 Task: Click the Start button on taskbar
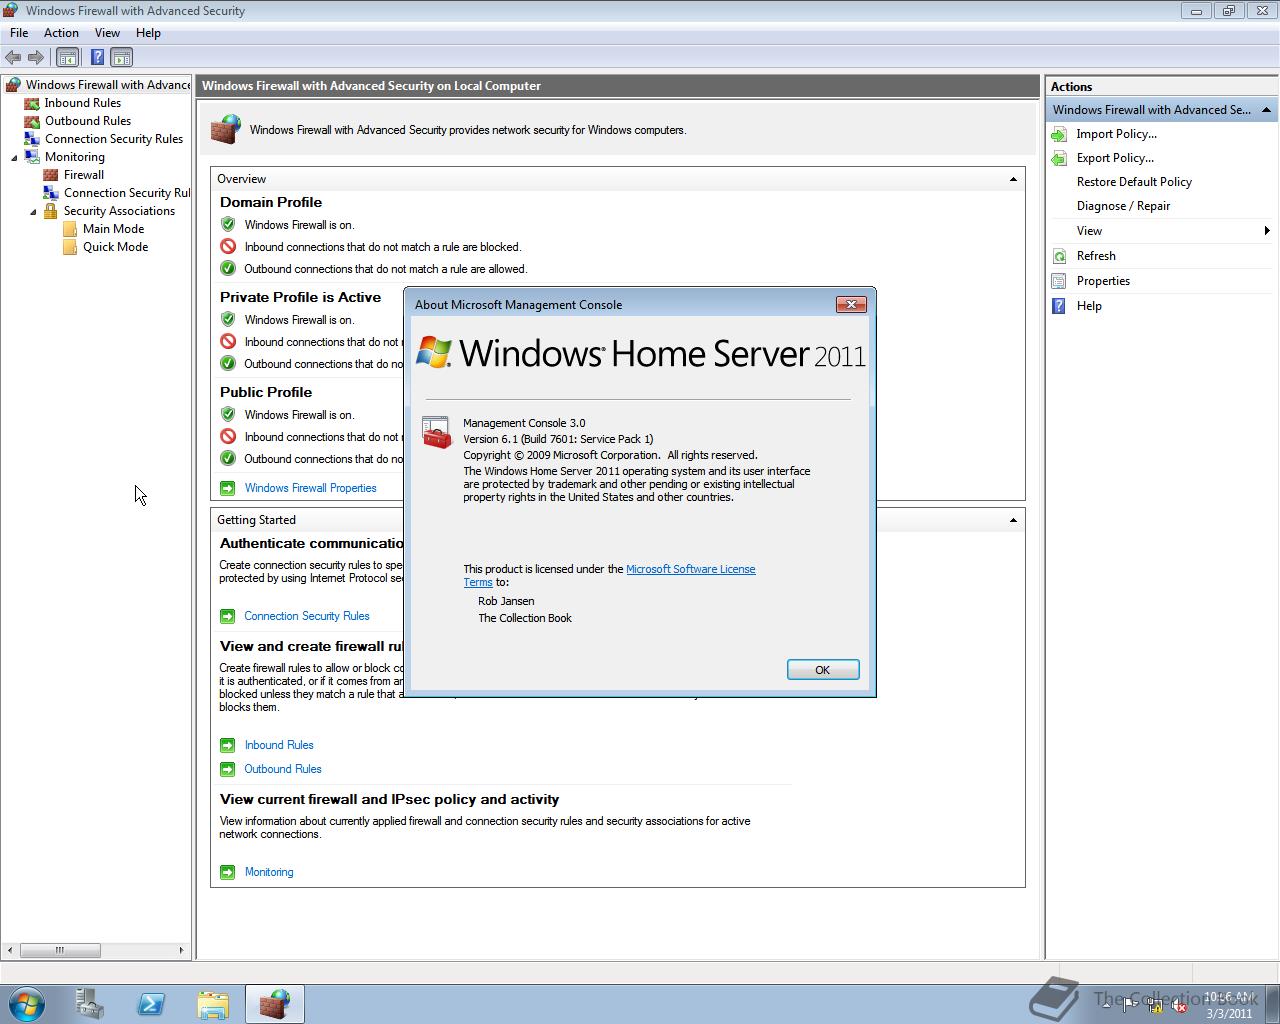click(x=26, y=1004)
